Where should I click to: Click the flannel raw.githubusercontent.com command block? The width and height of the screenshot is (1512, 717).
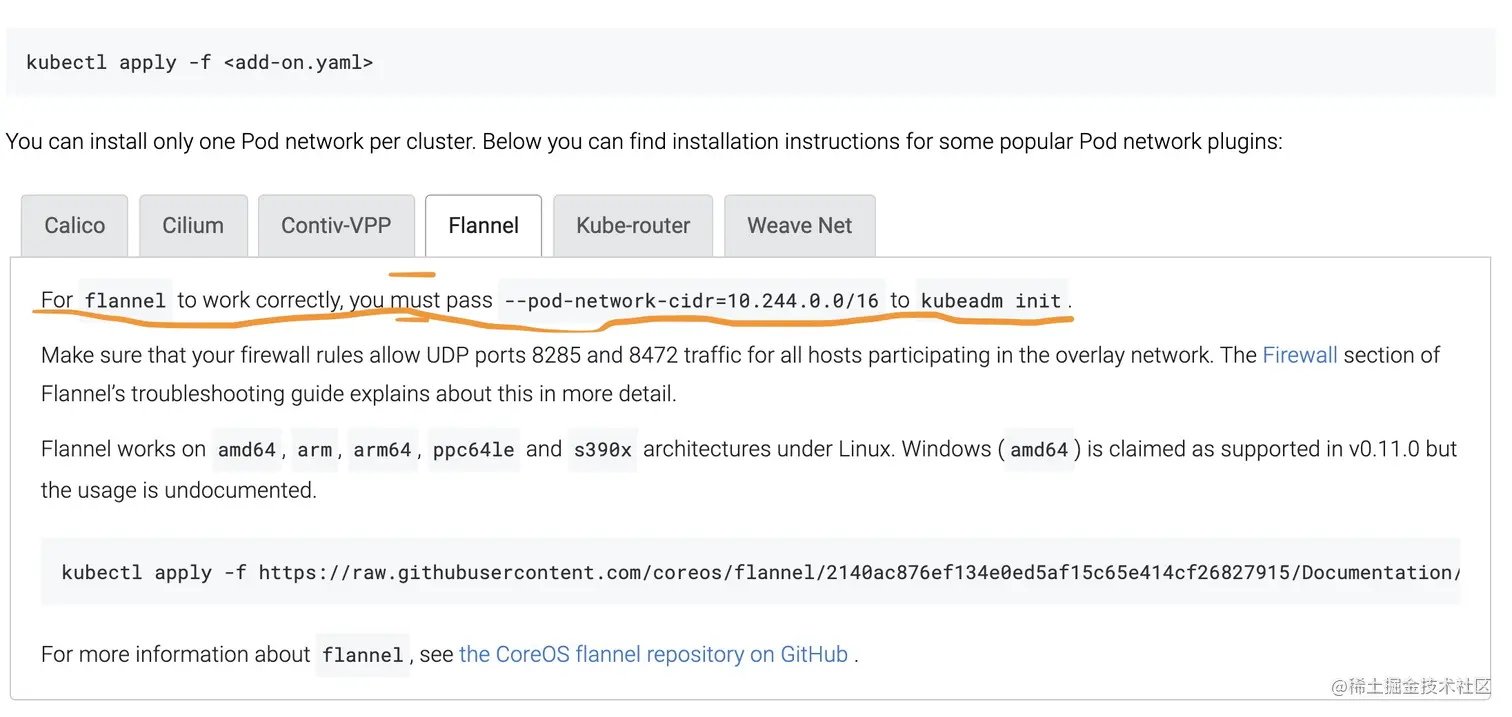pos(751,572)
